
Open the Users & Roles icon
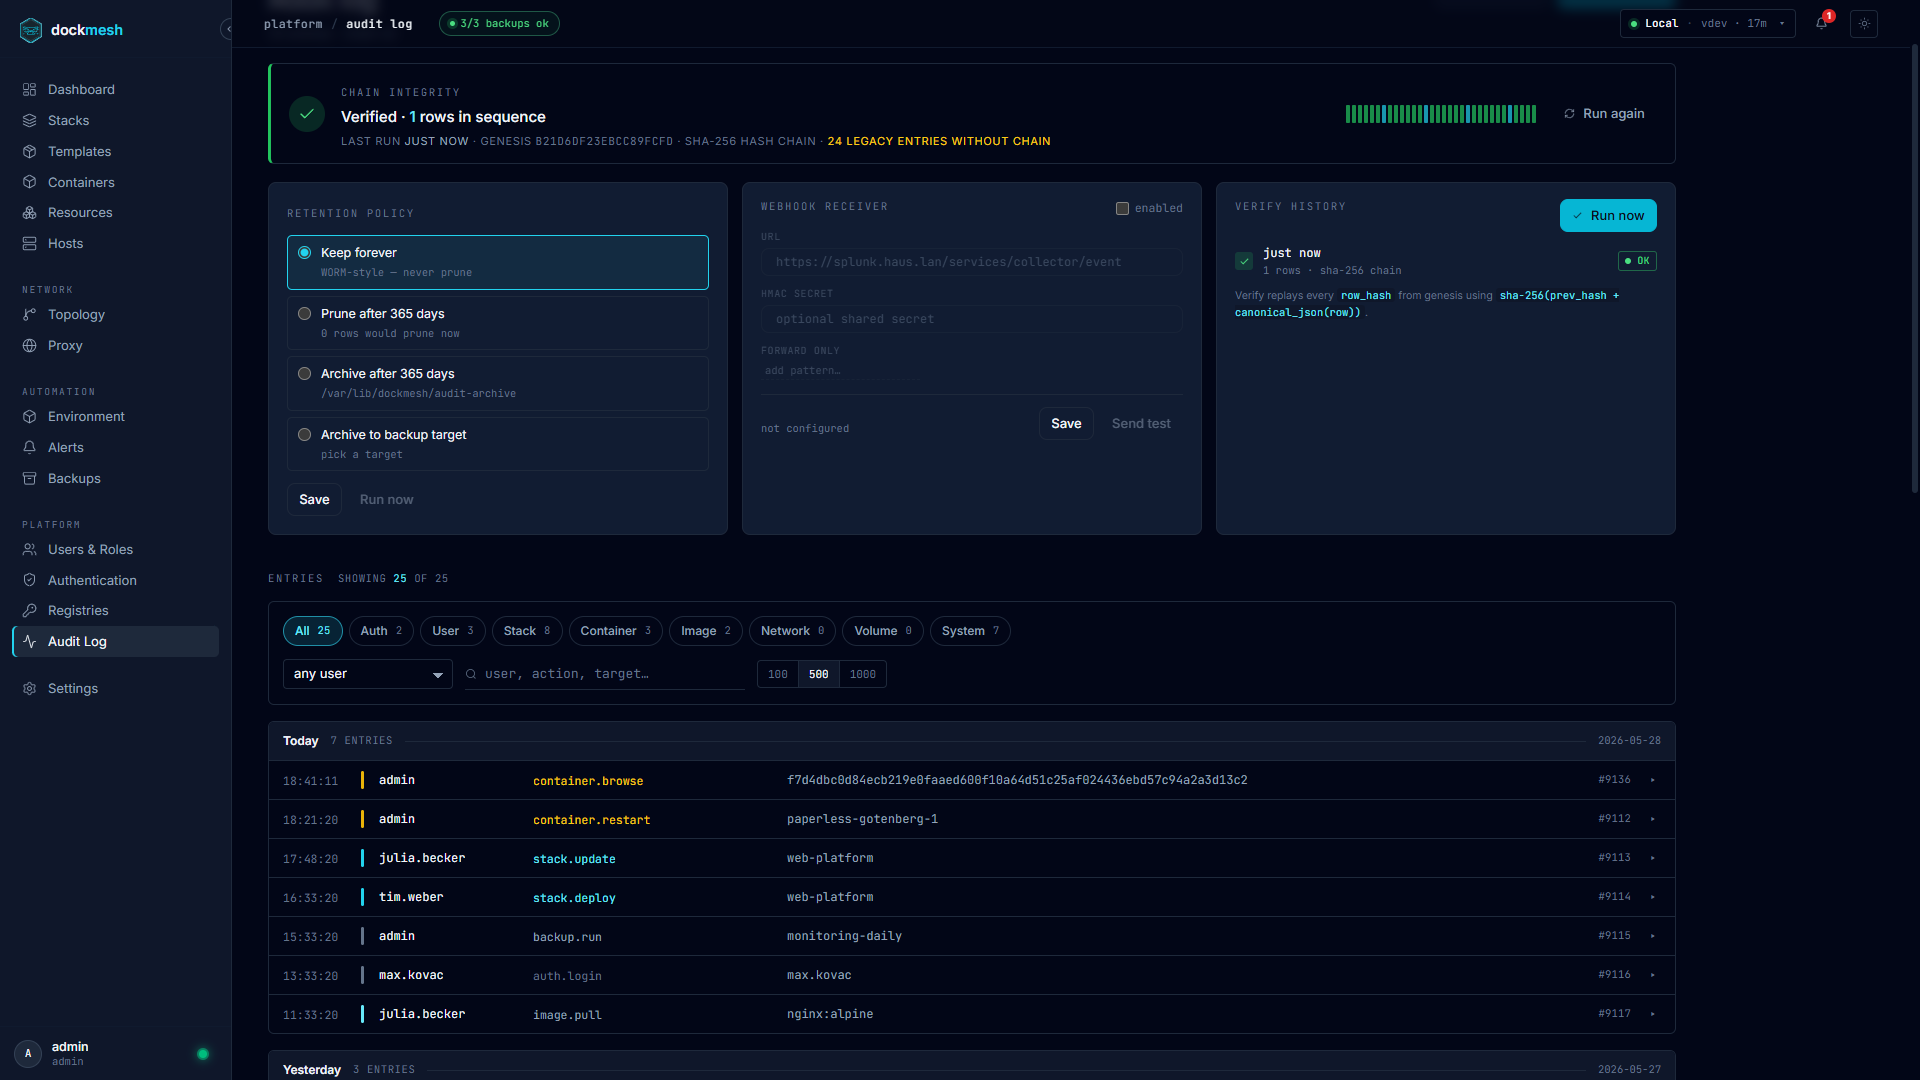(29, 550)
